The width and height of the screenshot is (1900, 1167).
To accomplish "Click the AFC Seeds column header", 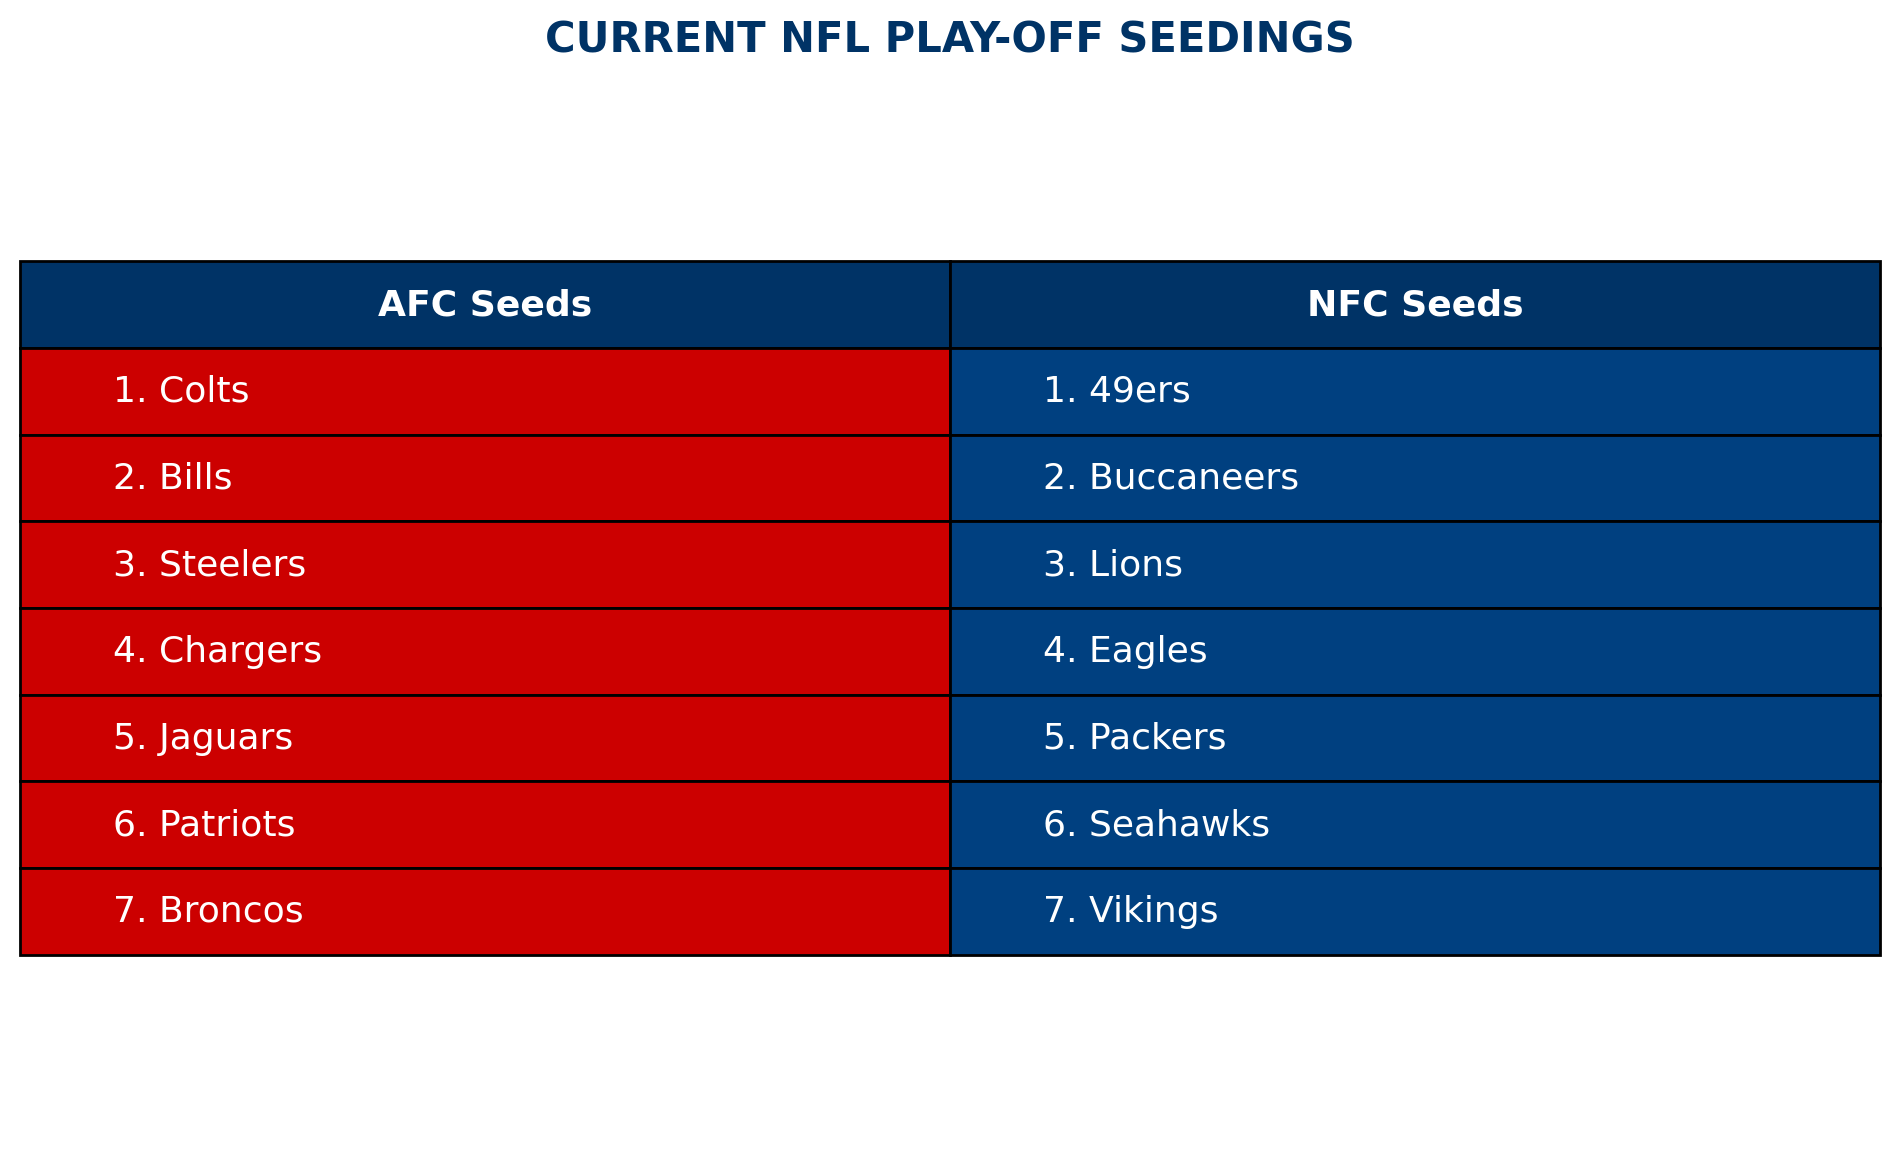I will point(485,305).
